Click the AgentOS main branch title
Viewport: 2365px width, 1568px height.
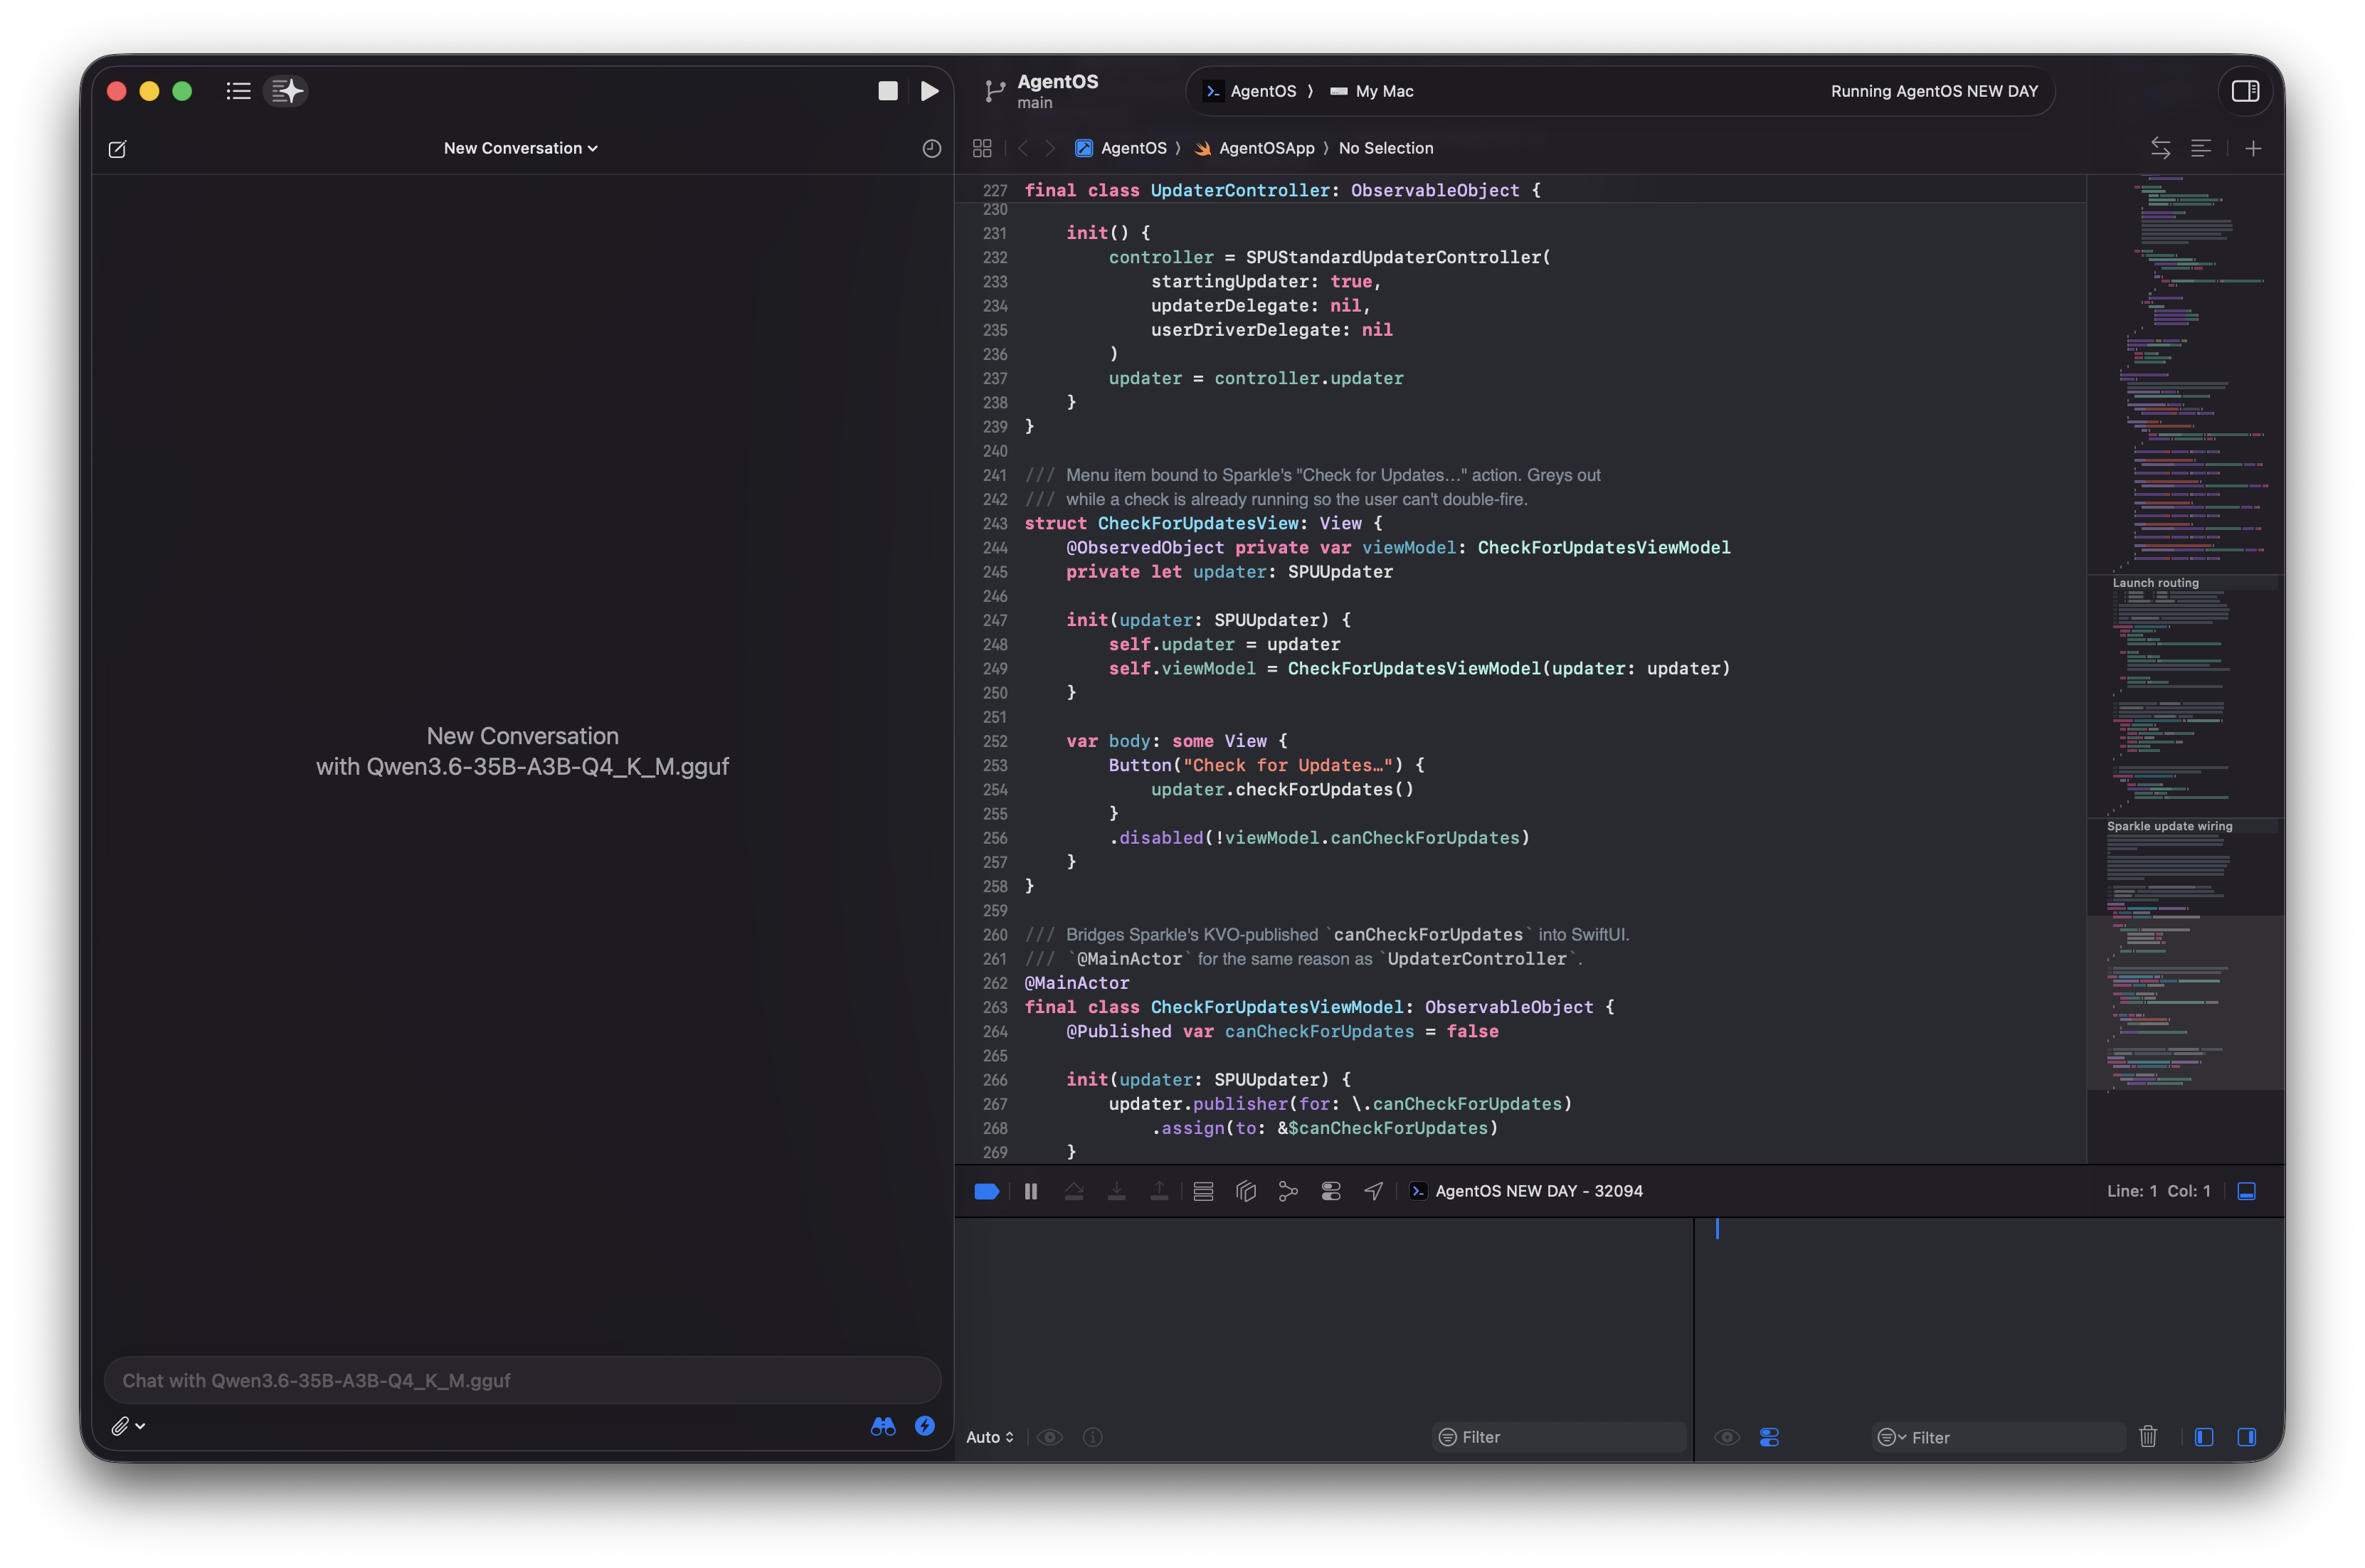(x=1057, y=90)
